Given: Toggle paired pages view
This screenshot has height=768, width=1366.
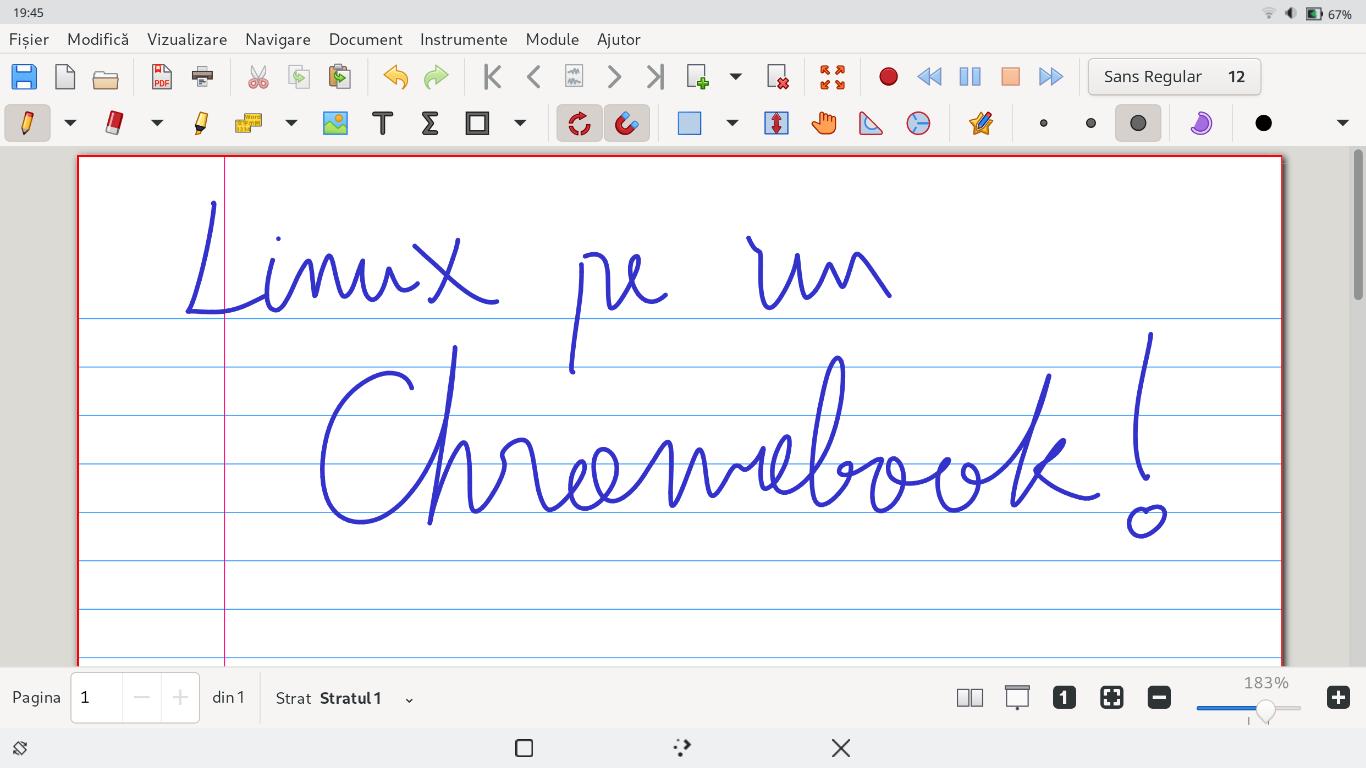Looking at the screenshot, I should click(970, 698).
